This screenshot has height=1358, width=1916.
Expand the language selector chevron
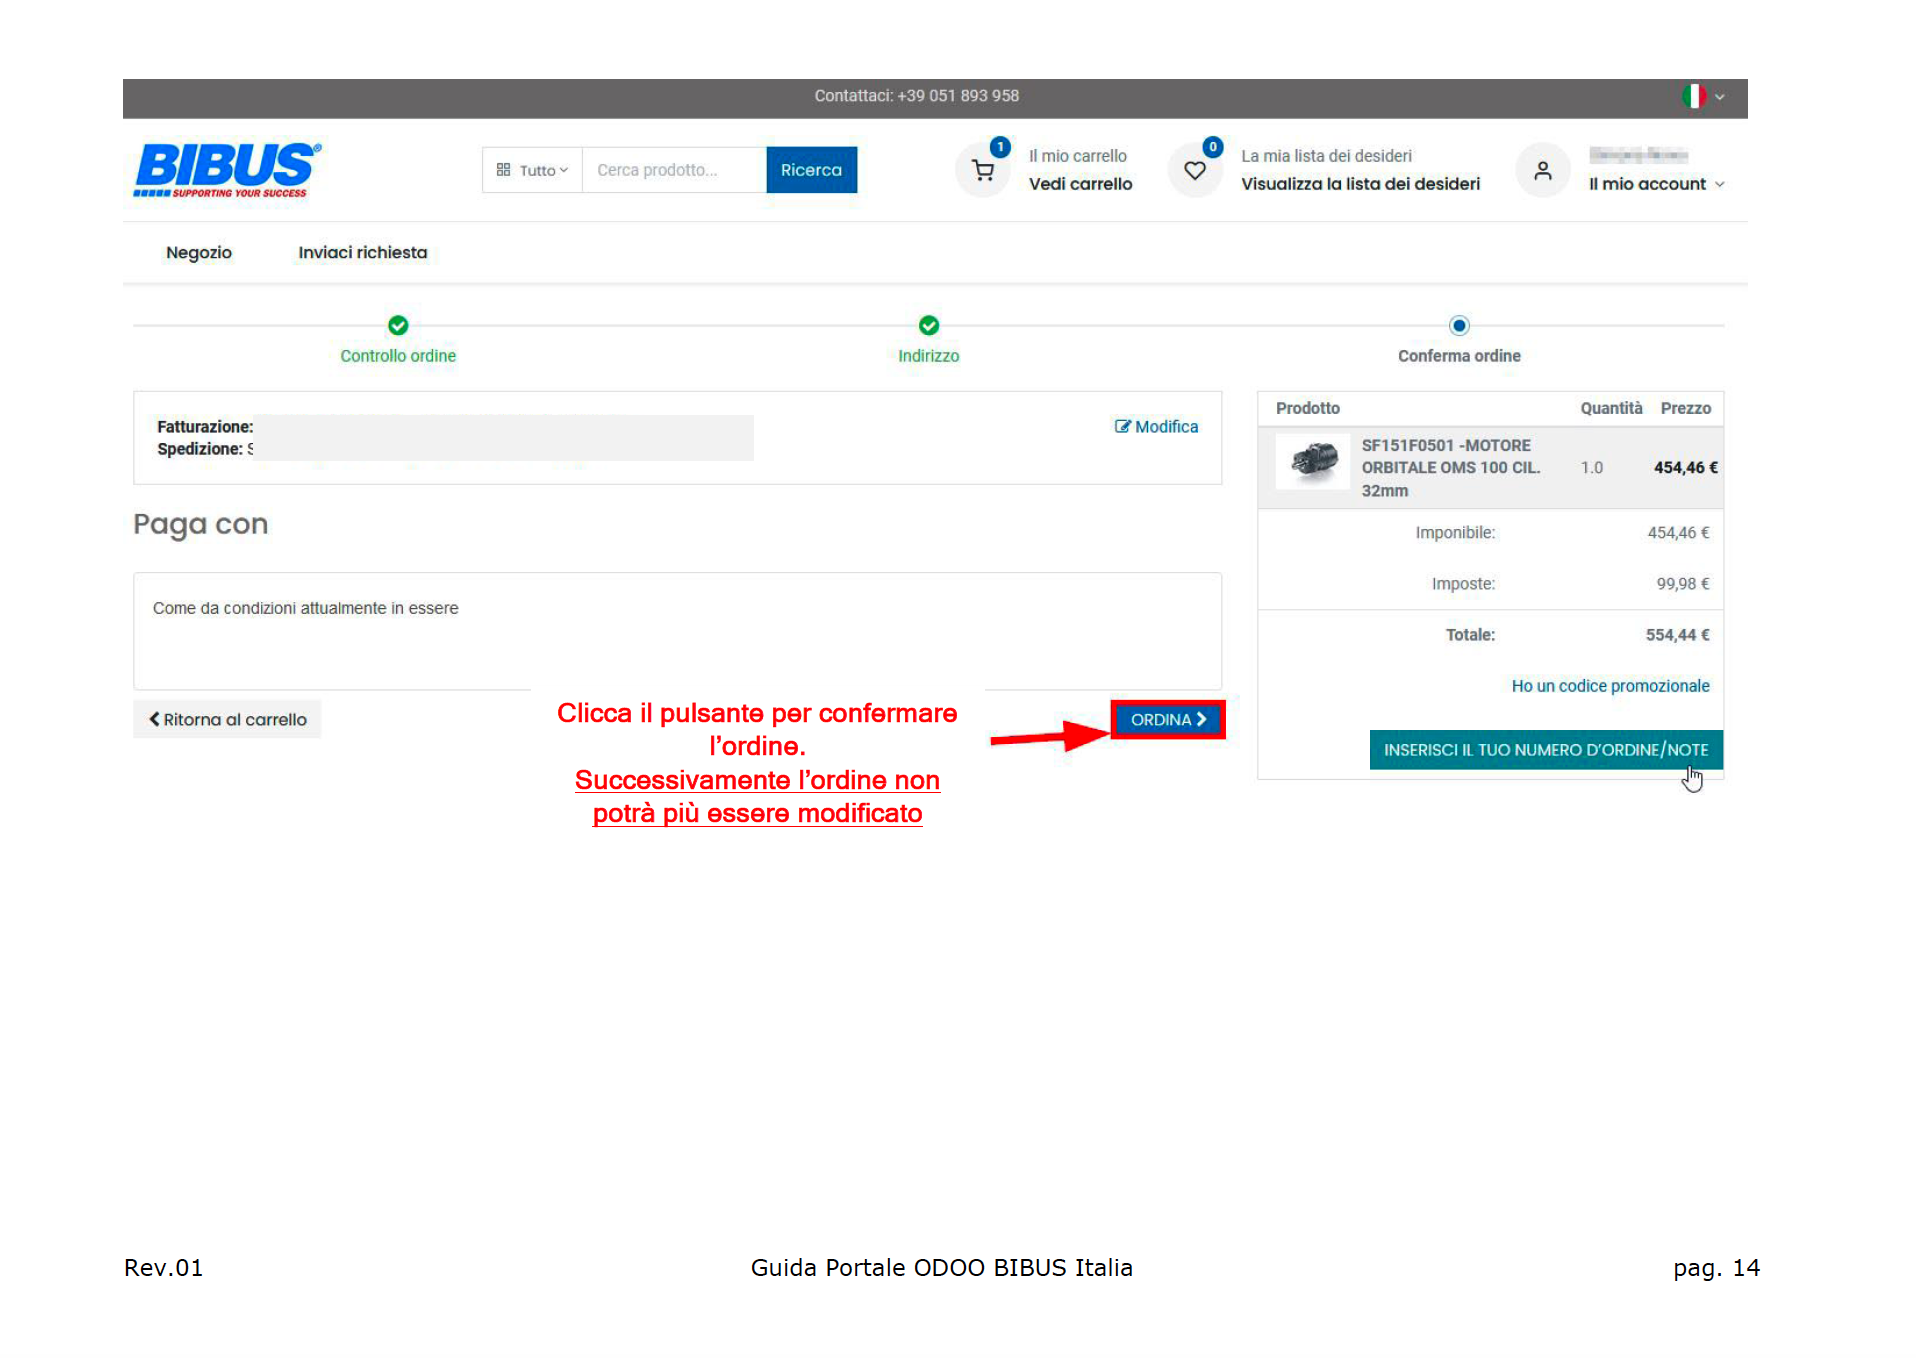pos(1720,97)
